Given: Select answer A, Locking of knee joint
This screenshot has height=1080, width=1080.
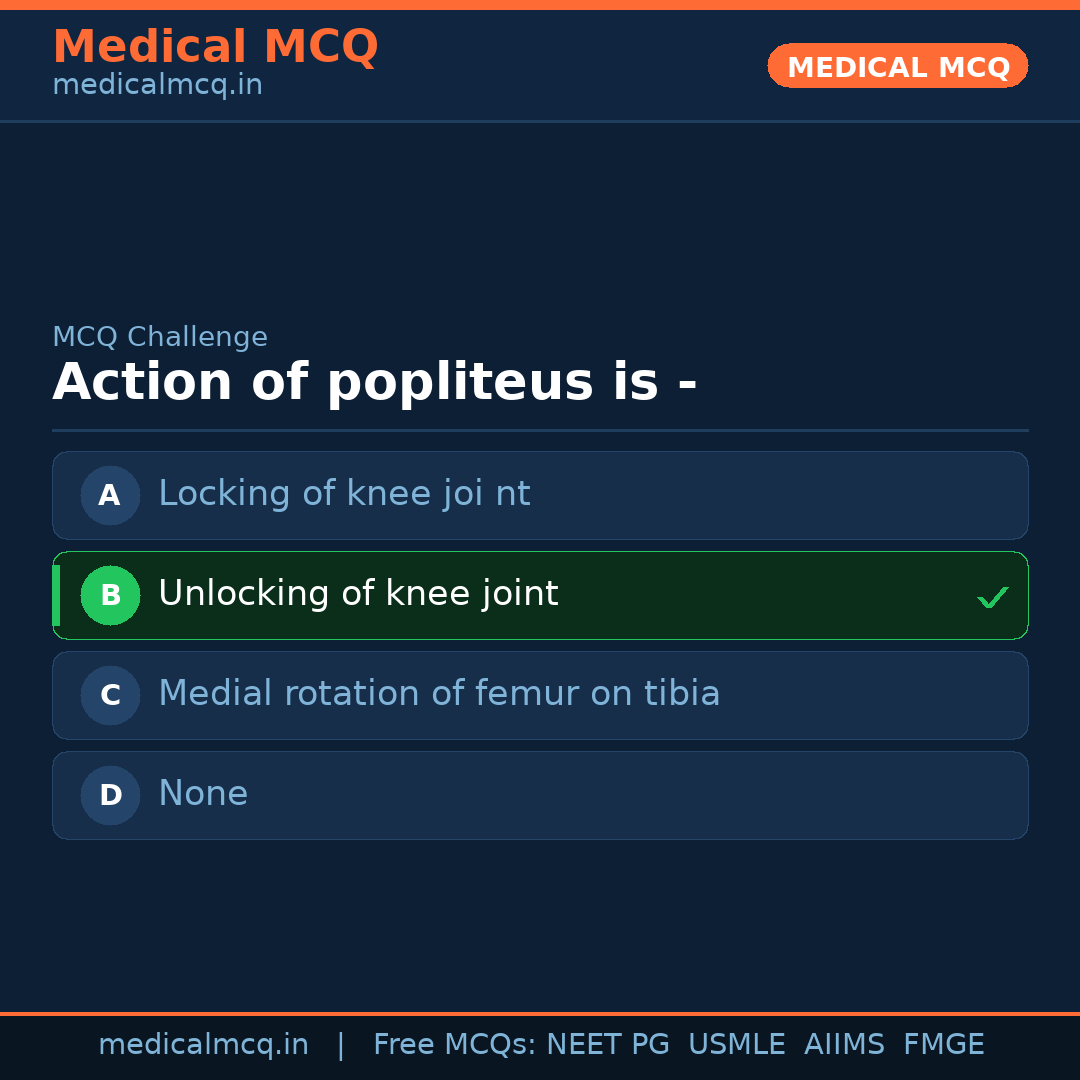Looking at the screenshot, I should [540, 495].
